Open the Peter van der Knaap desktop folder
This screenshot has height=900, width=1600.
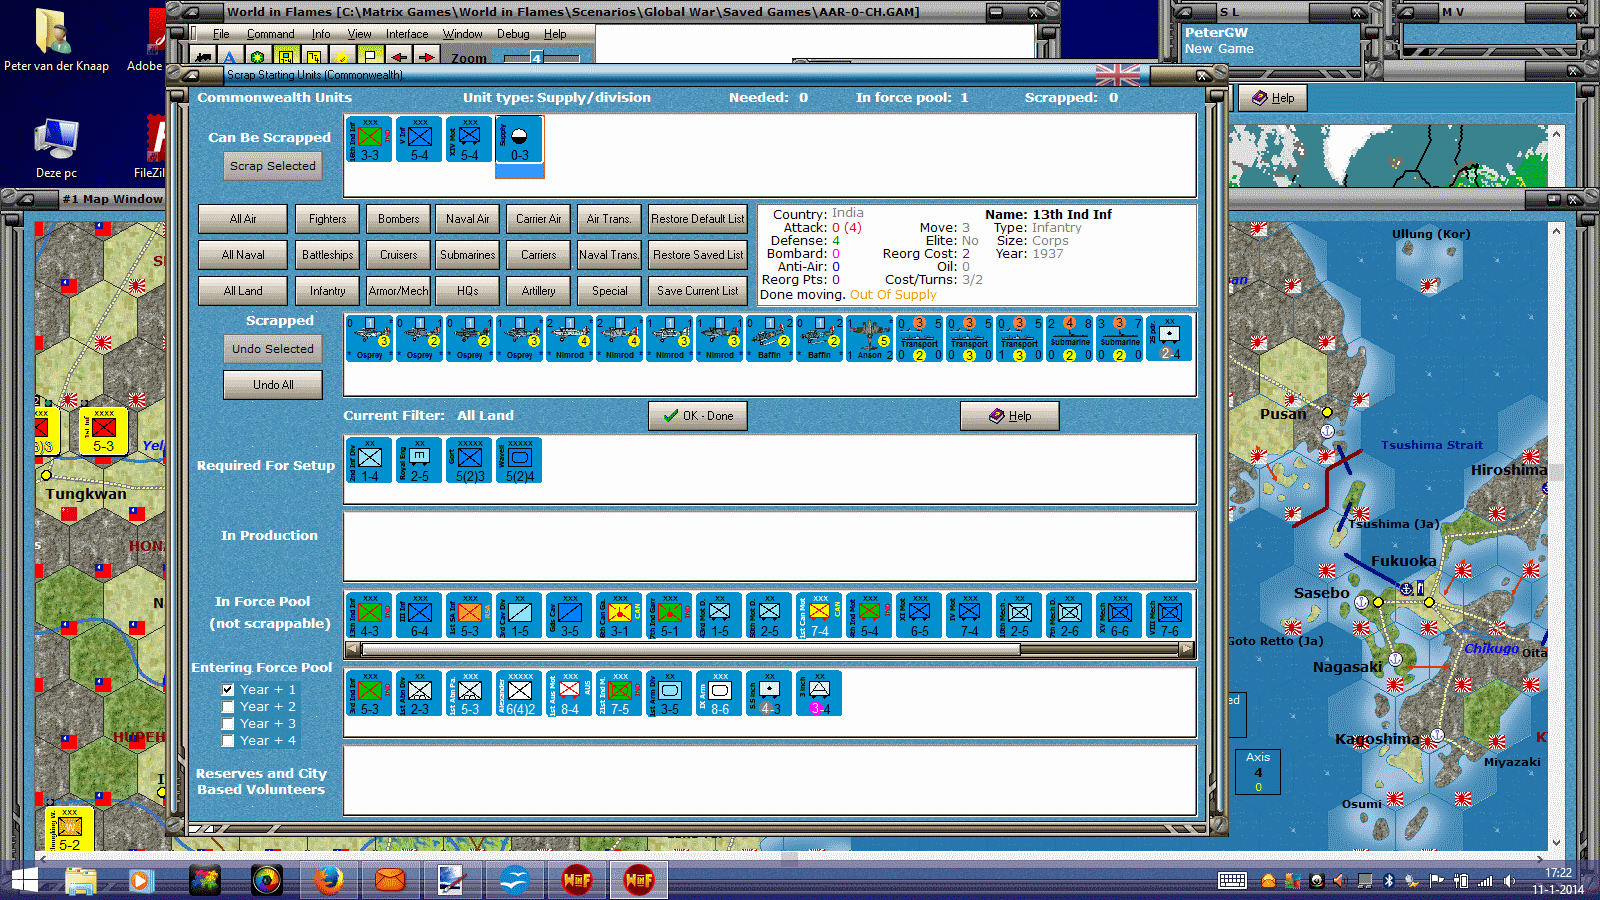point(56,40)
